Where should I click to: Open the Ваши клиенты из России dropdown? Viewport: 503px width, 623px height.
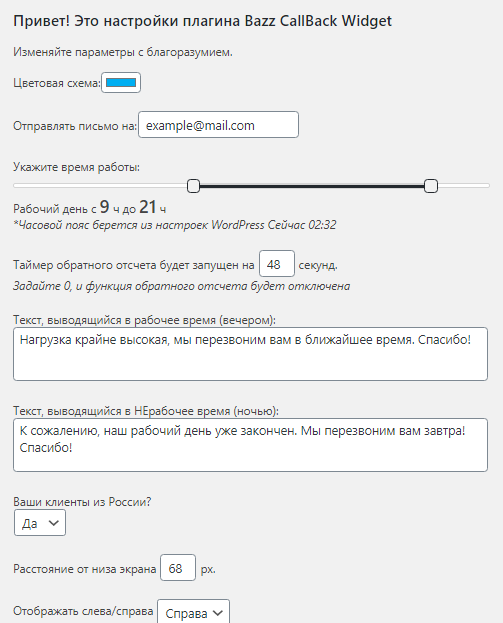tap(40, 523)
